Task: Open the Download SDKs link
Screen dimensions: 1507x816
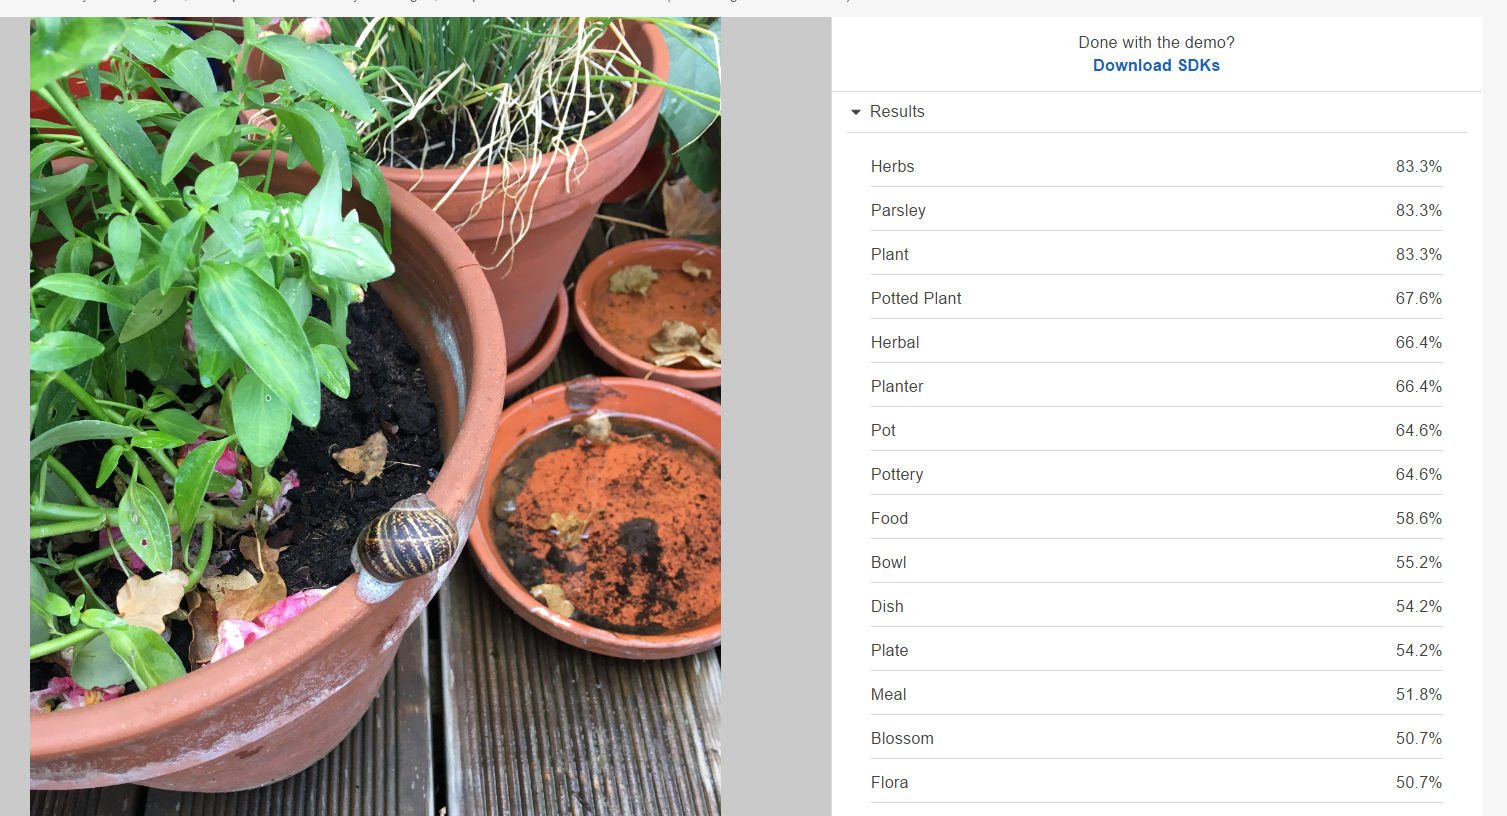Action: coord(1156,65)
